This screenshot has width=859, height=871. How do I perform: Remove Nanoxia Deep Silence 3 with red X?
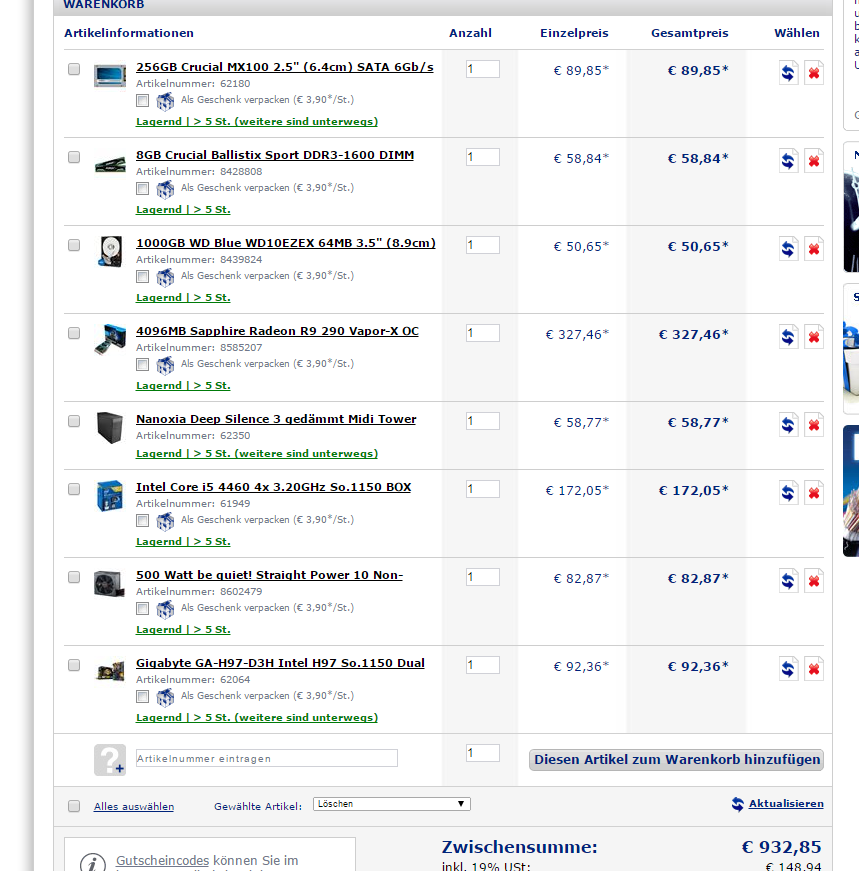[813, 425]
